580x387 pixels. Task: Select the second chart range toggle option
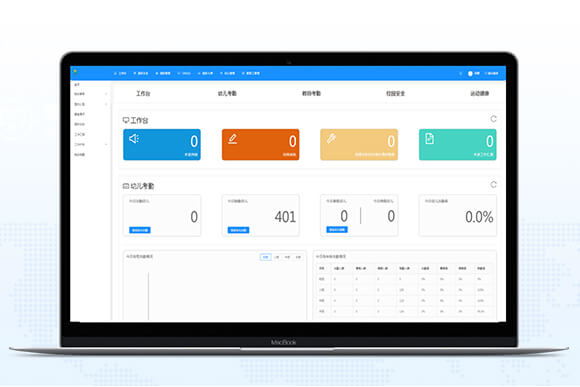click(277, 257)
